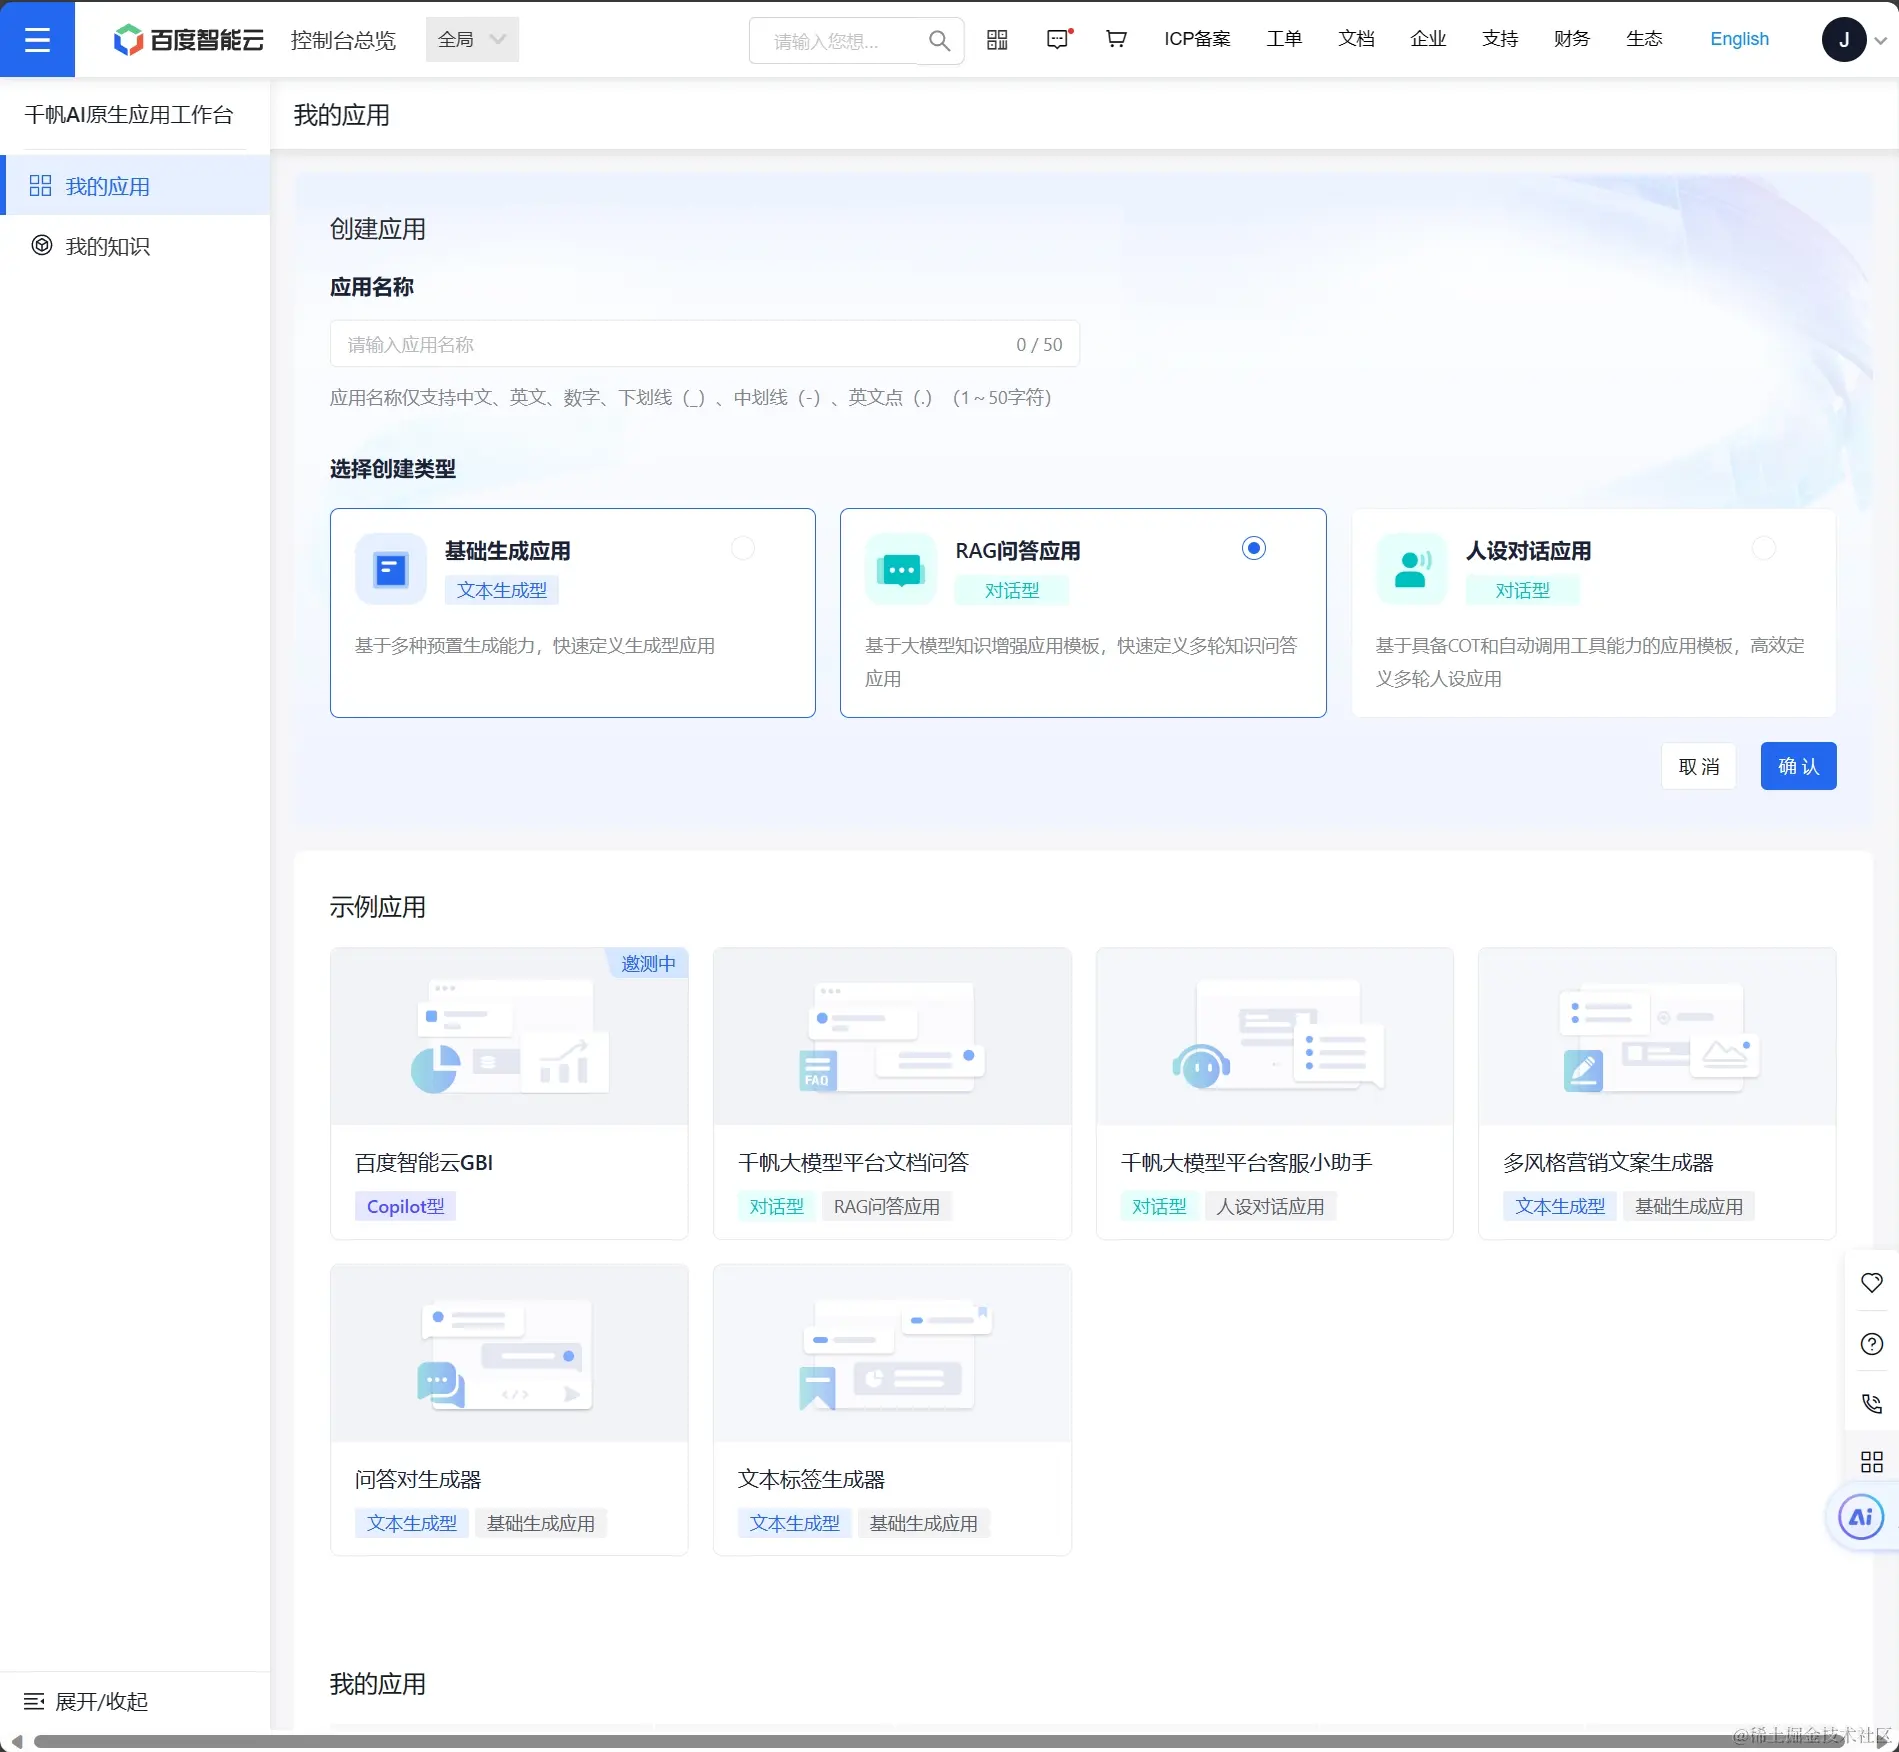
Task: Focus the header search input
Action: pos(836,41)
